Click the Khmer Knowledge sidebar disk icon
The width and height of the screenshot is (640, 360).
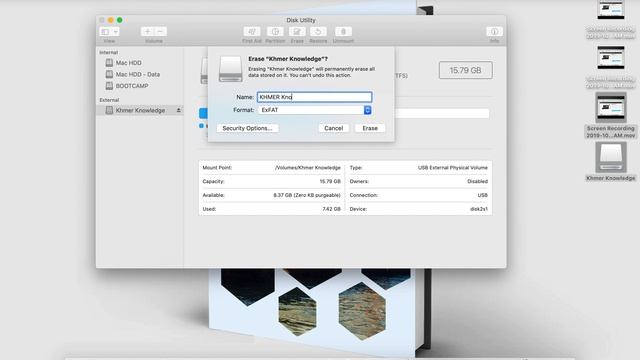click(x=109, y=110)
